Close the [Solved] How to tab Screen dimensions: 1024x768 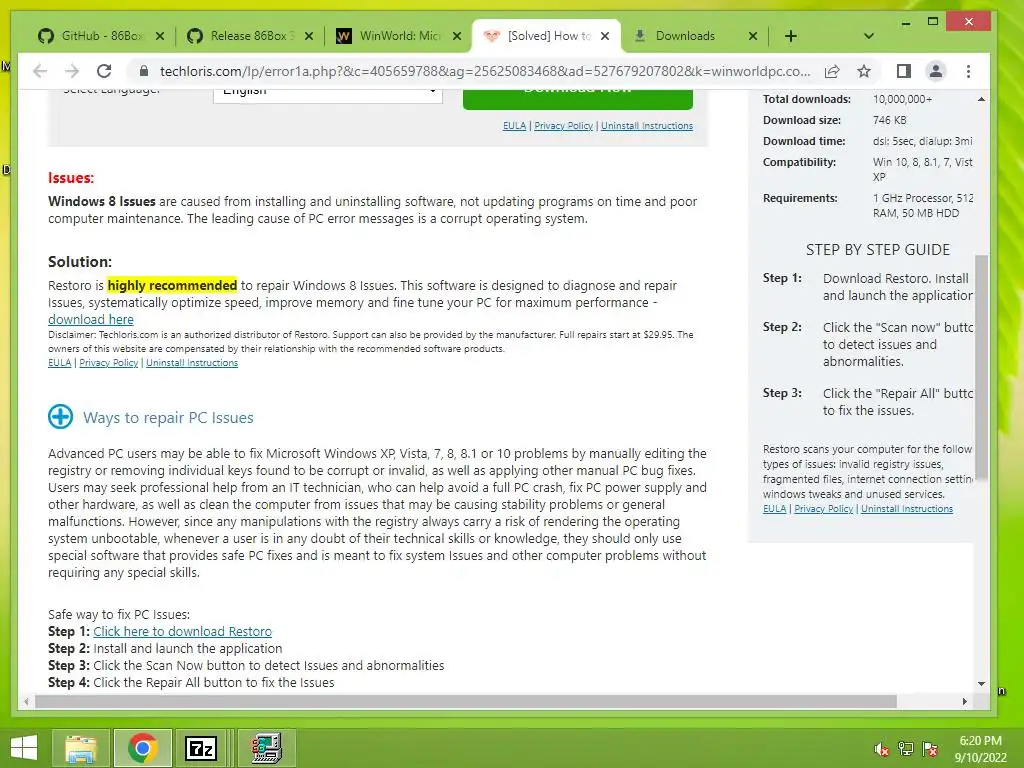[x=605, y=37]
